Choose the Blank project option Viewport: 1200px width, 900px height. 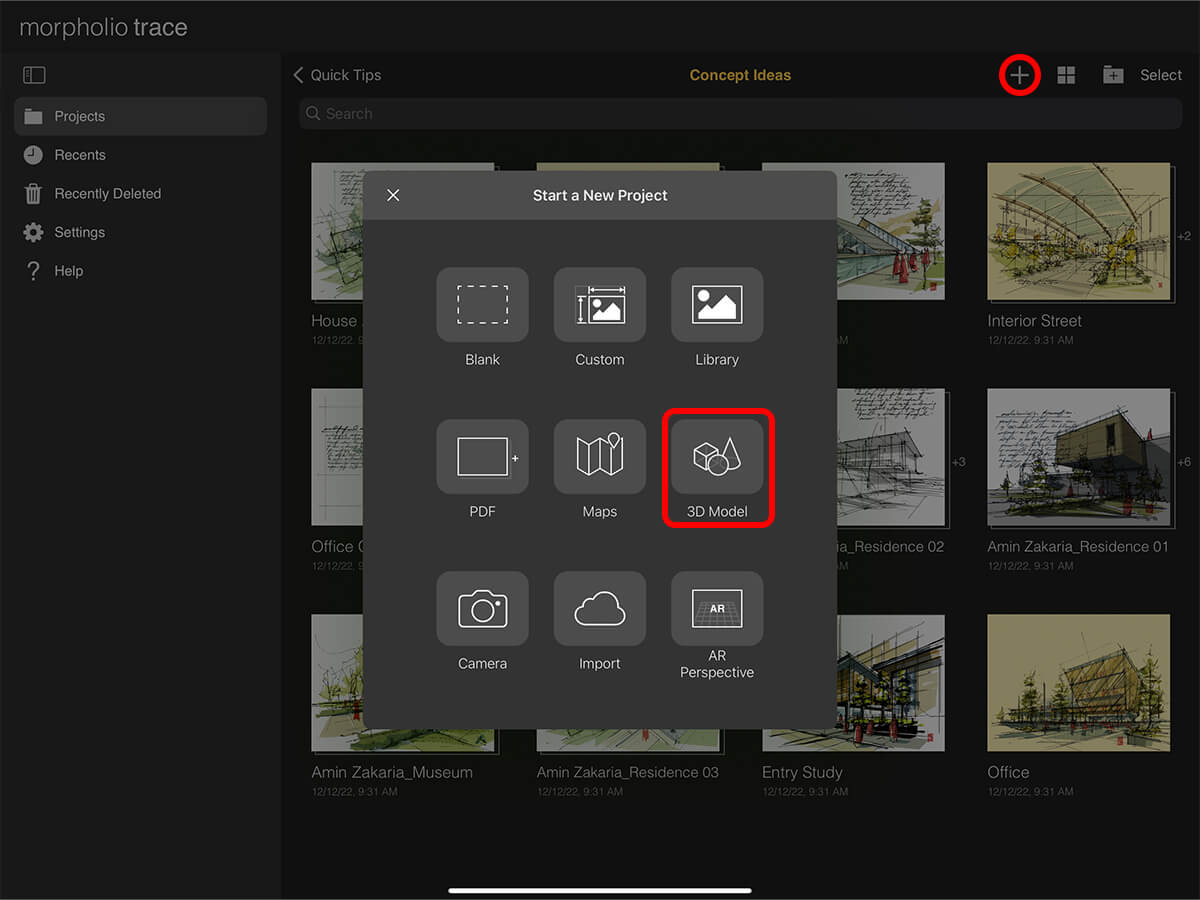pyautogui.click(x=482, y=305)
